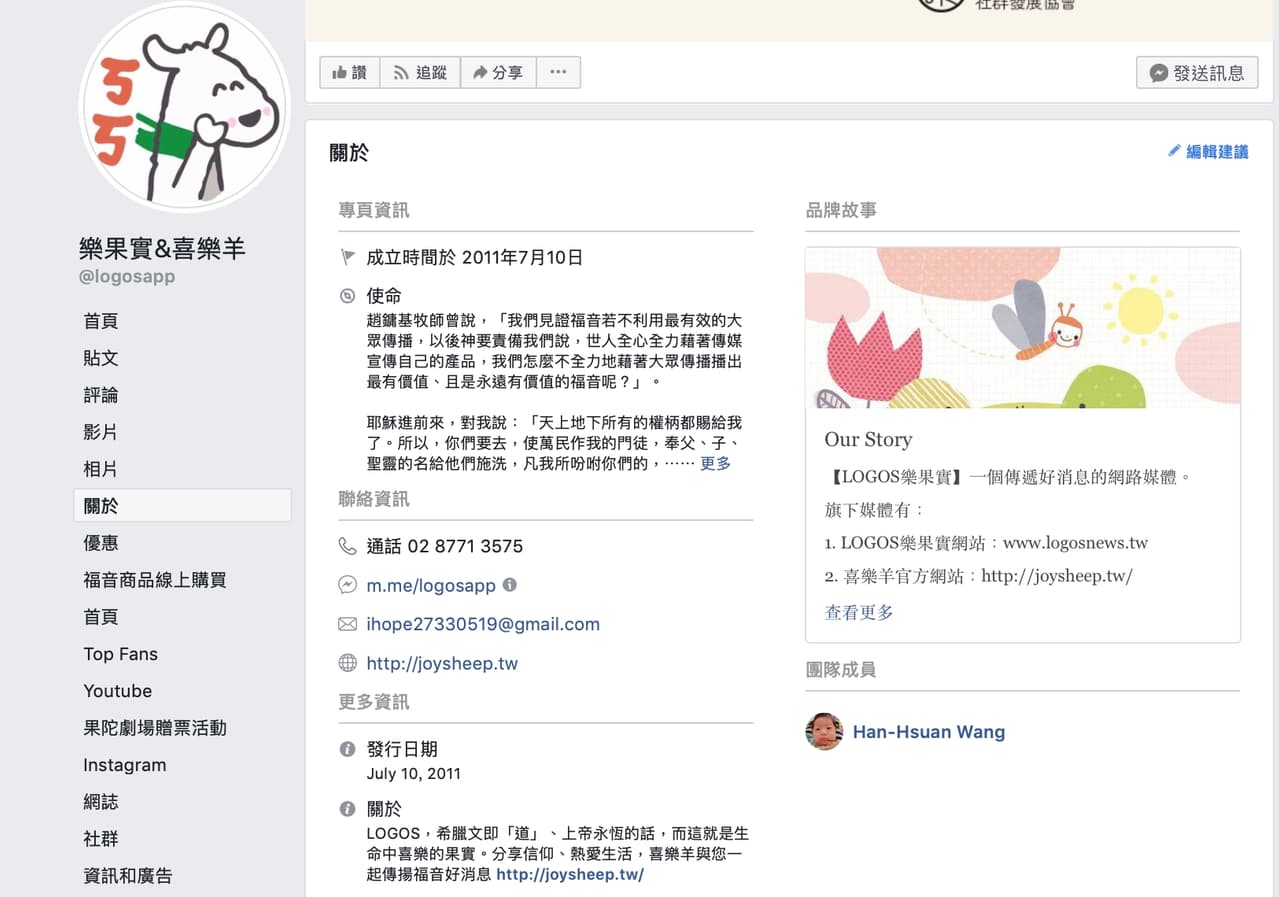Click the globe website icon
The width and height of the screenshot is (1279, 897).
[347, 663]
